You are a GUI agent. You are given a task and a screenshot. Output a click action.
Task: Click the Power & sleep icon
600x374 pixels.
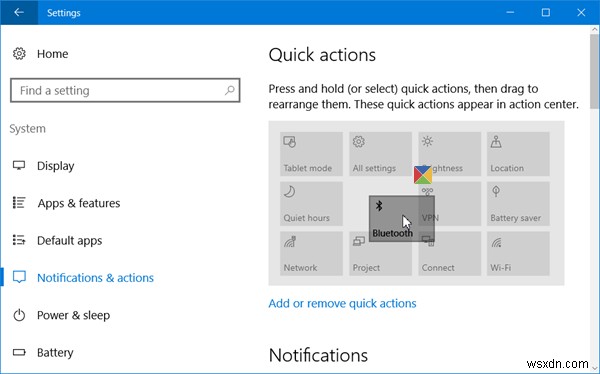[x=19, y=315]
